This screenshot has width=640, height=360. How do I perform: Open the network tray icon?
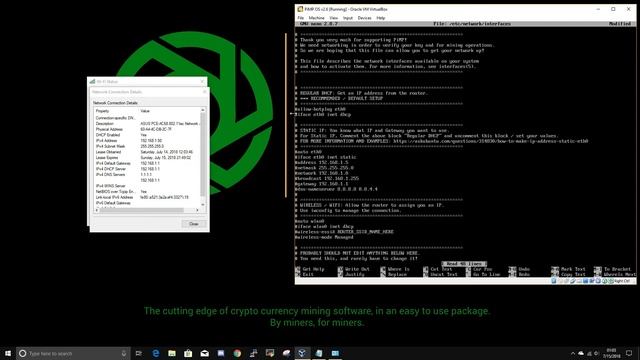pyautogui.click(x=589, y=353)
